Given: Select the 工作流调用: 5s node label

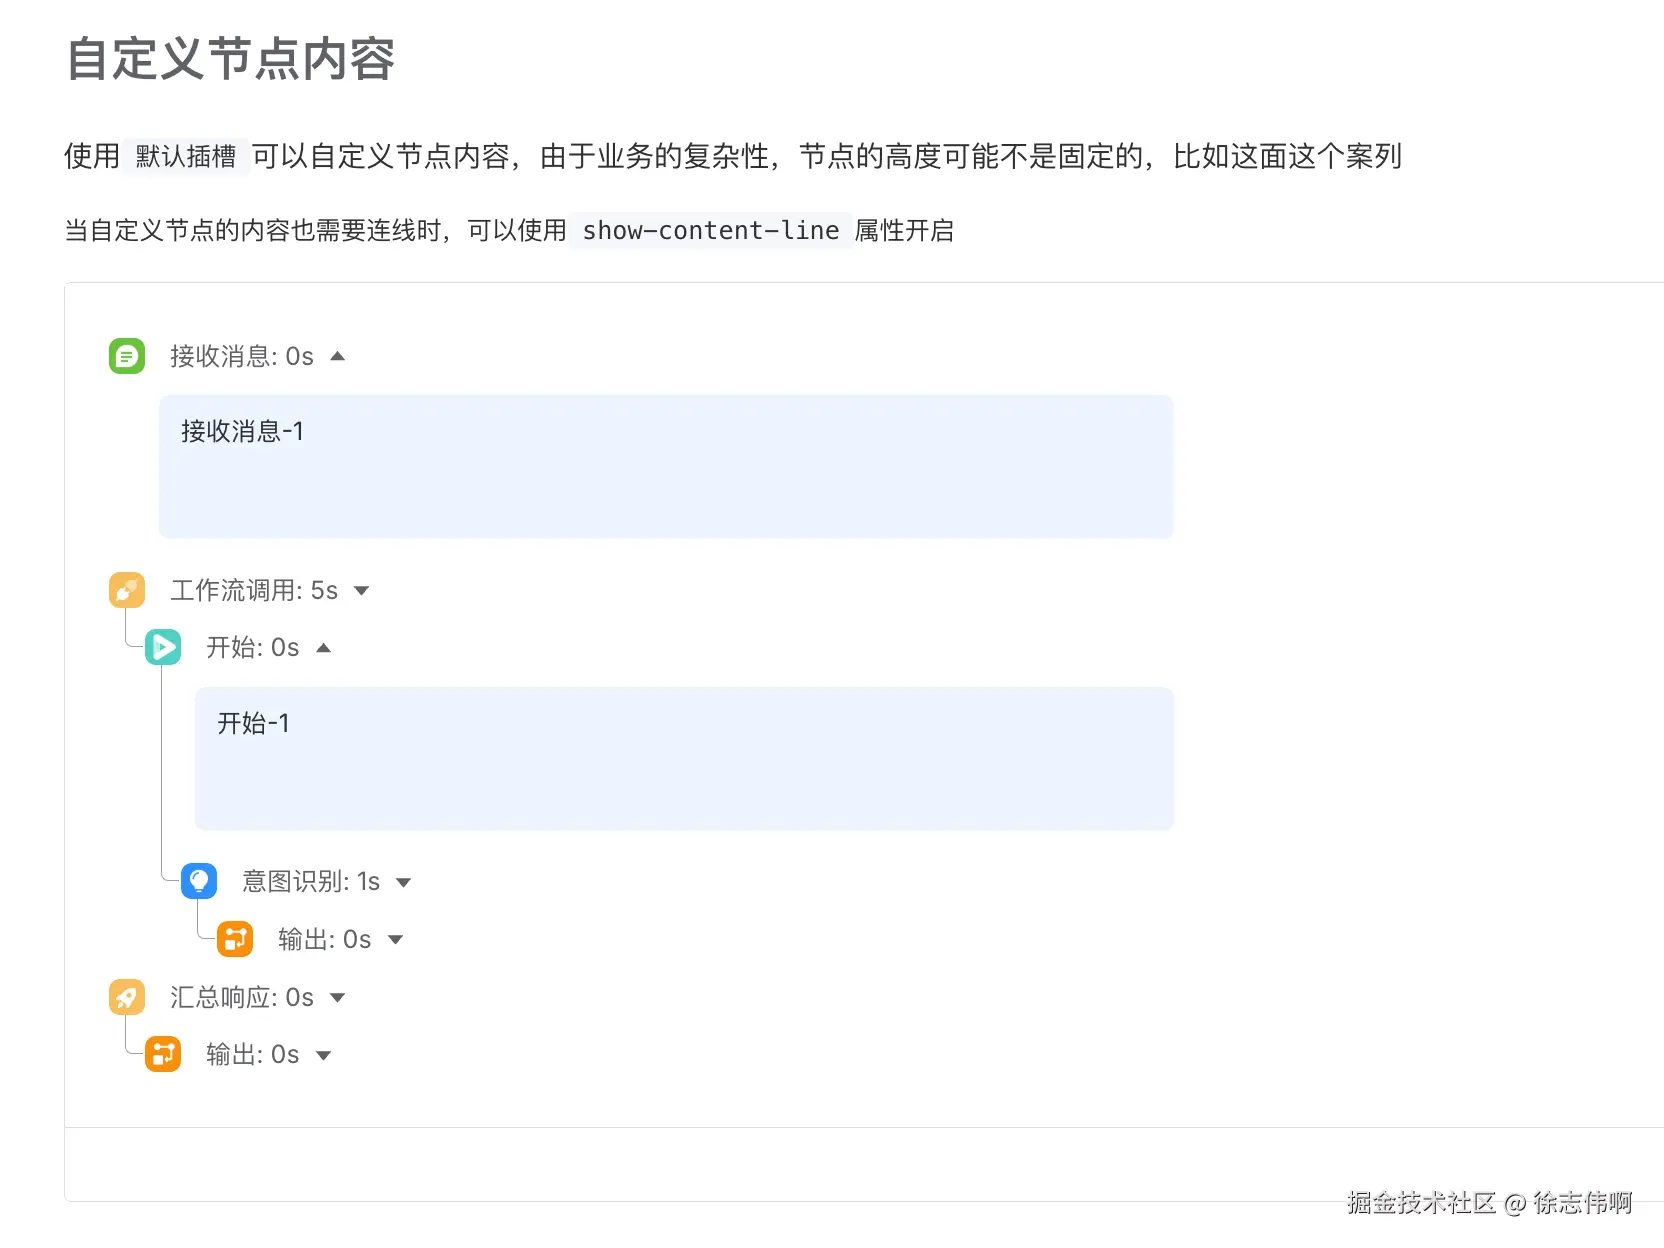Looking at the screenshot, I should 254,590.
